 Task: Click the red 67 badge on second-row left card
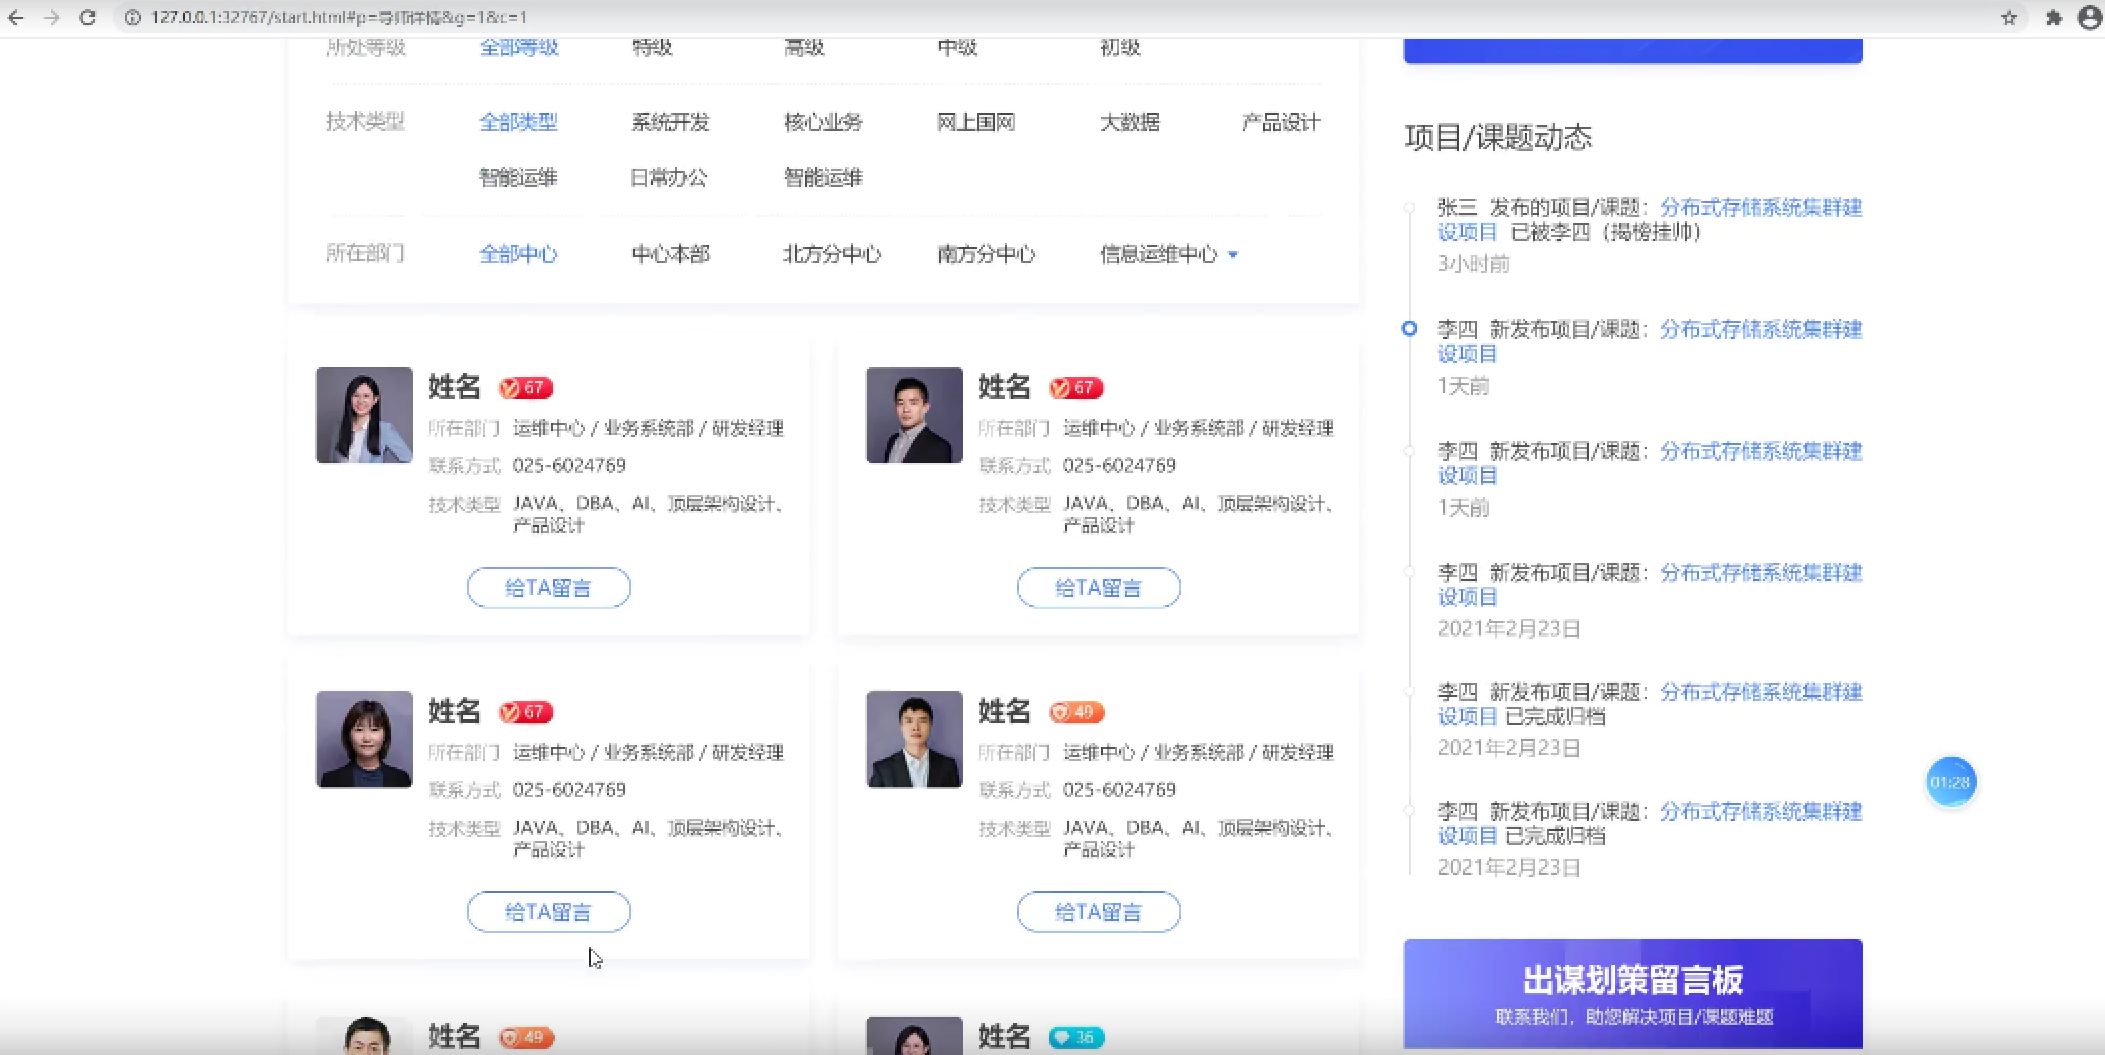click(x=525, y=712)
